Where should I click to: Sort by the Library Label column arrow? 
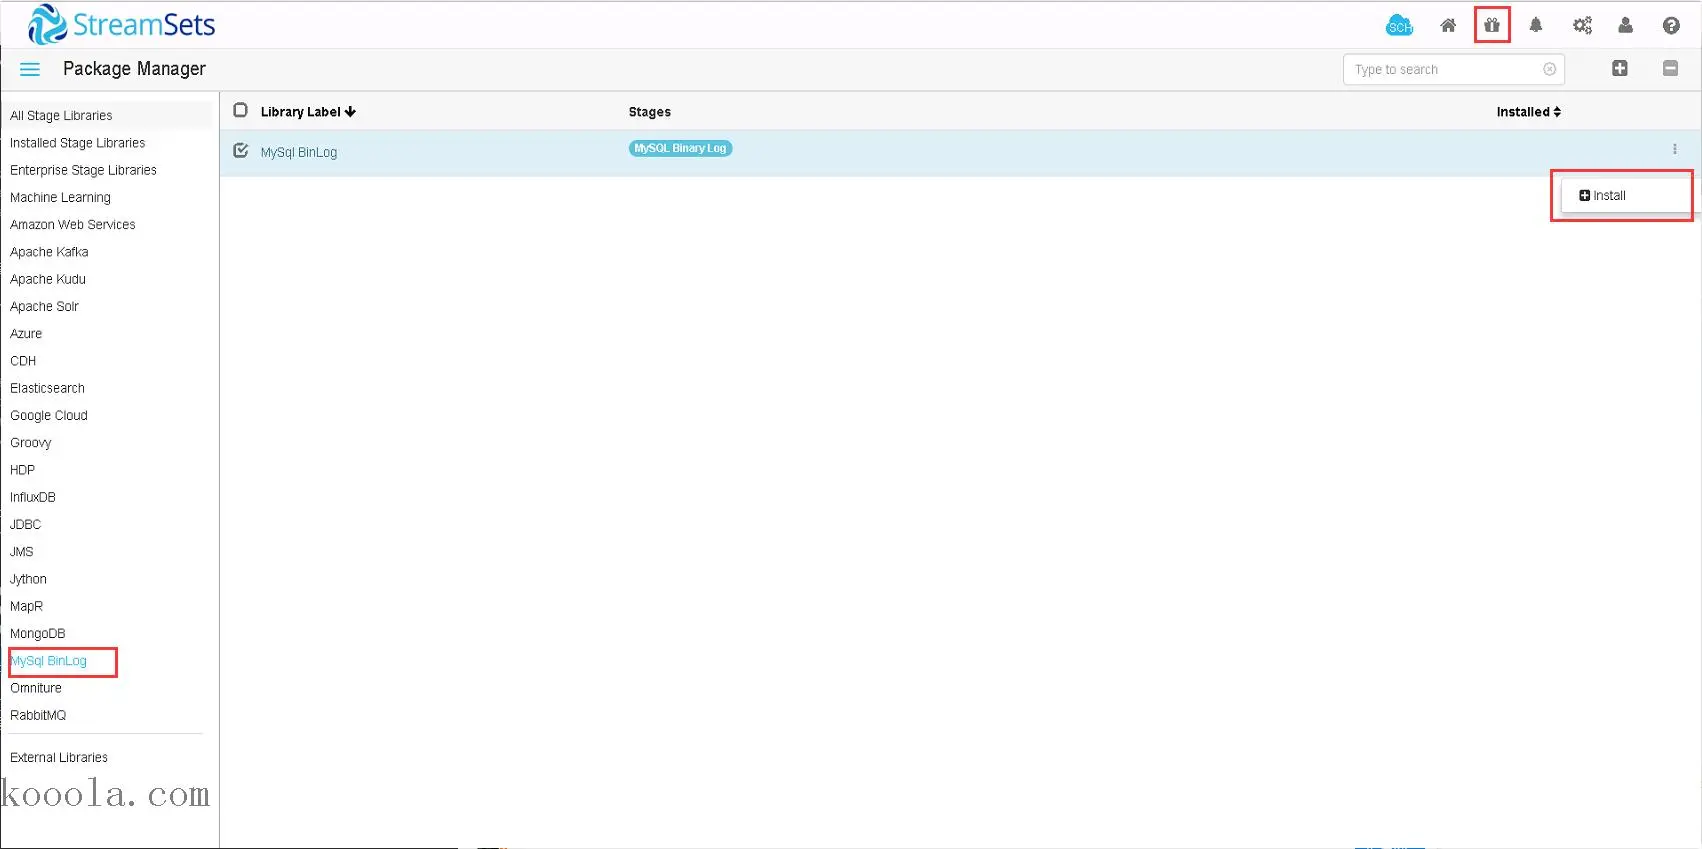(350, 112)
